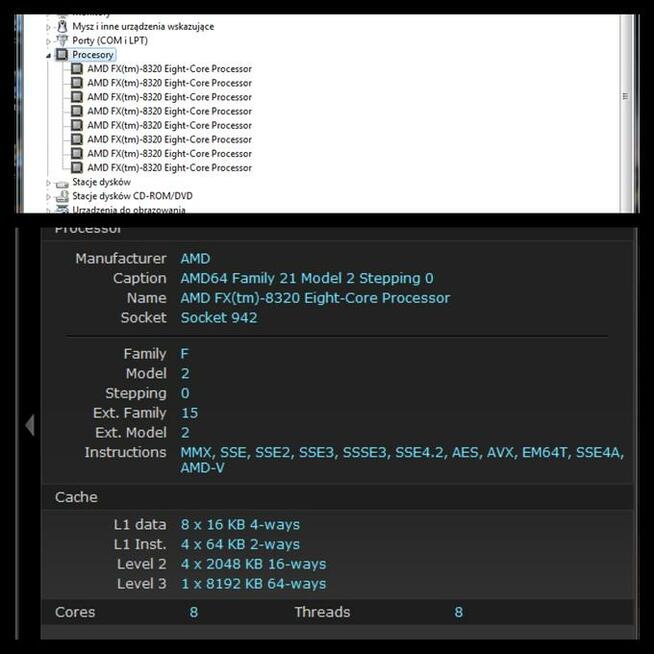Click the AMD value beside Manufacturer
The image size is (654, 654).
point(195,259)
